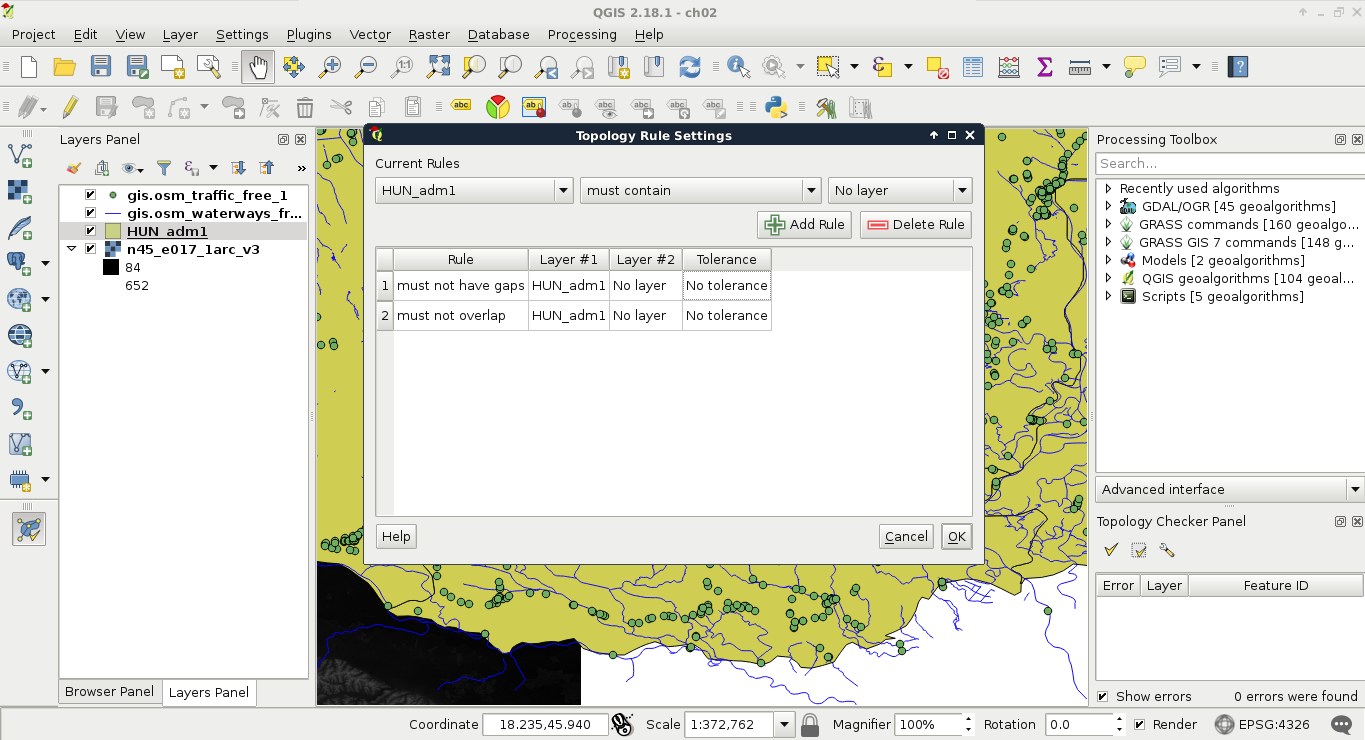Image resolution: width=1365 pixels, height=740 pixels.
Task: Refresh the map canvas
Action: pyautogui.click(x=690, y=67)
